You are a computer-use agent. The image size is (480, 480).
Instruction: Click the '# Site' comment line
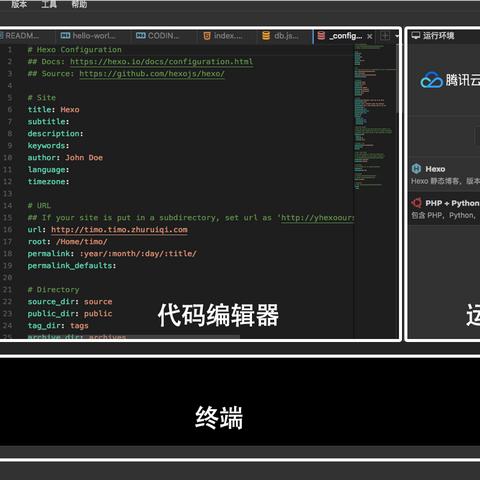[x=42, y=98]
